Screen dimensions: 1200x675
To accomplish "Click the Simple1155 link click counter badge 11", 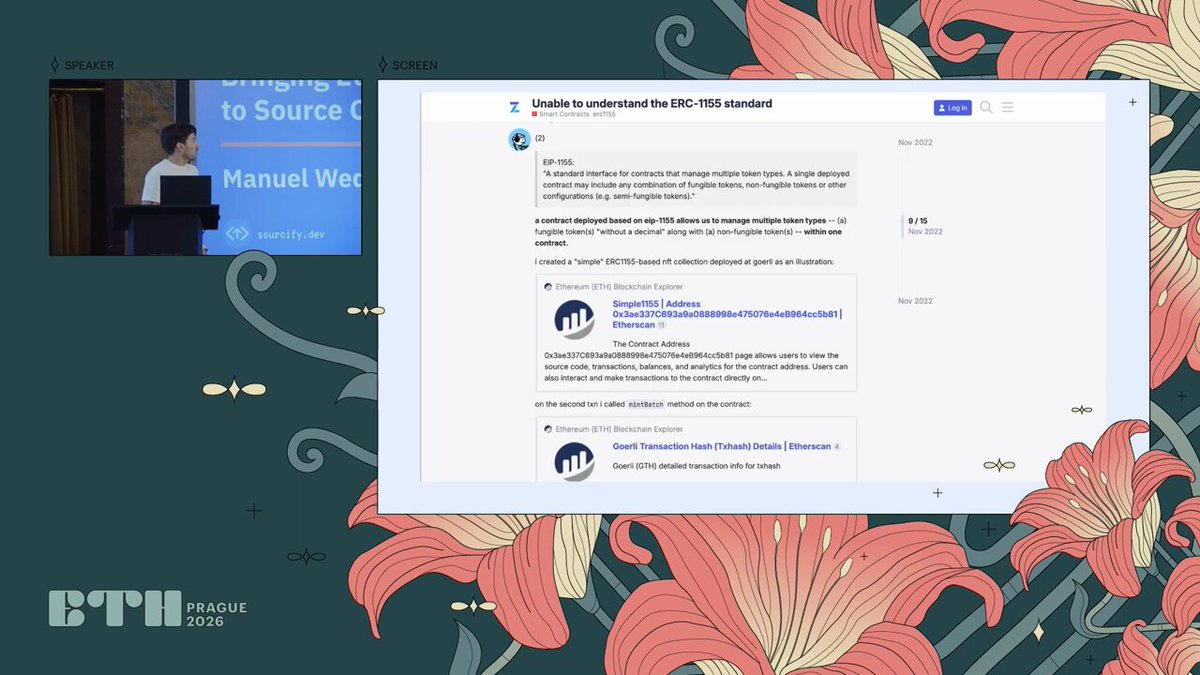I will 661,325.
